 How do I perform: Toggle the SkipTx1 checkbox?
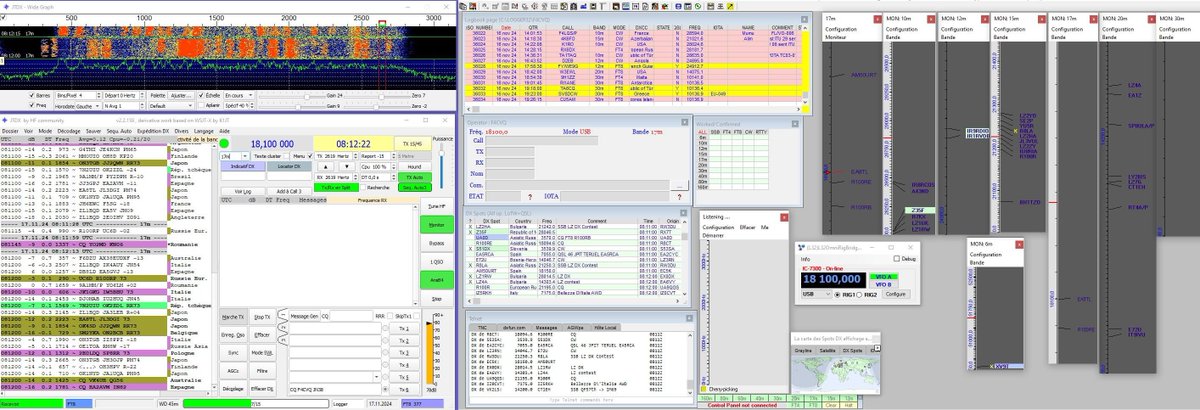416,316
